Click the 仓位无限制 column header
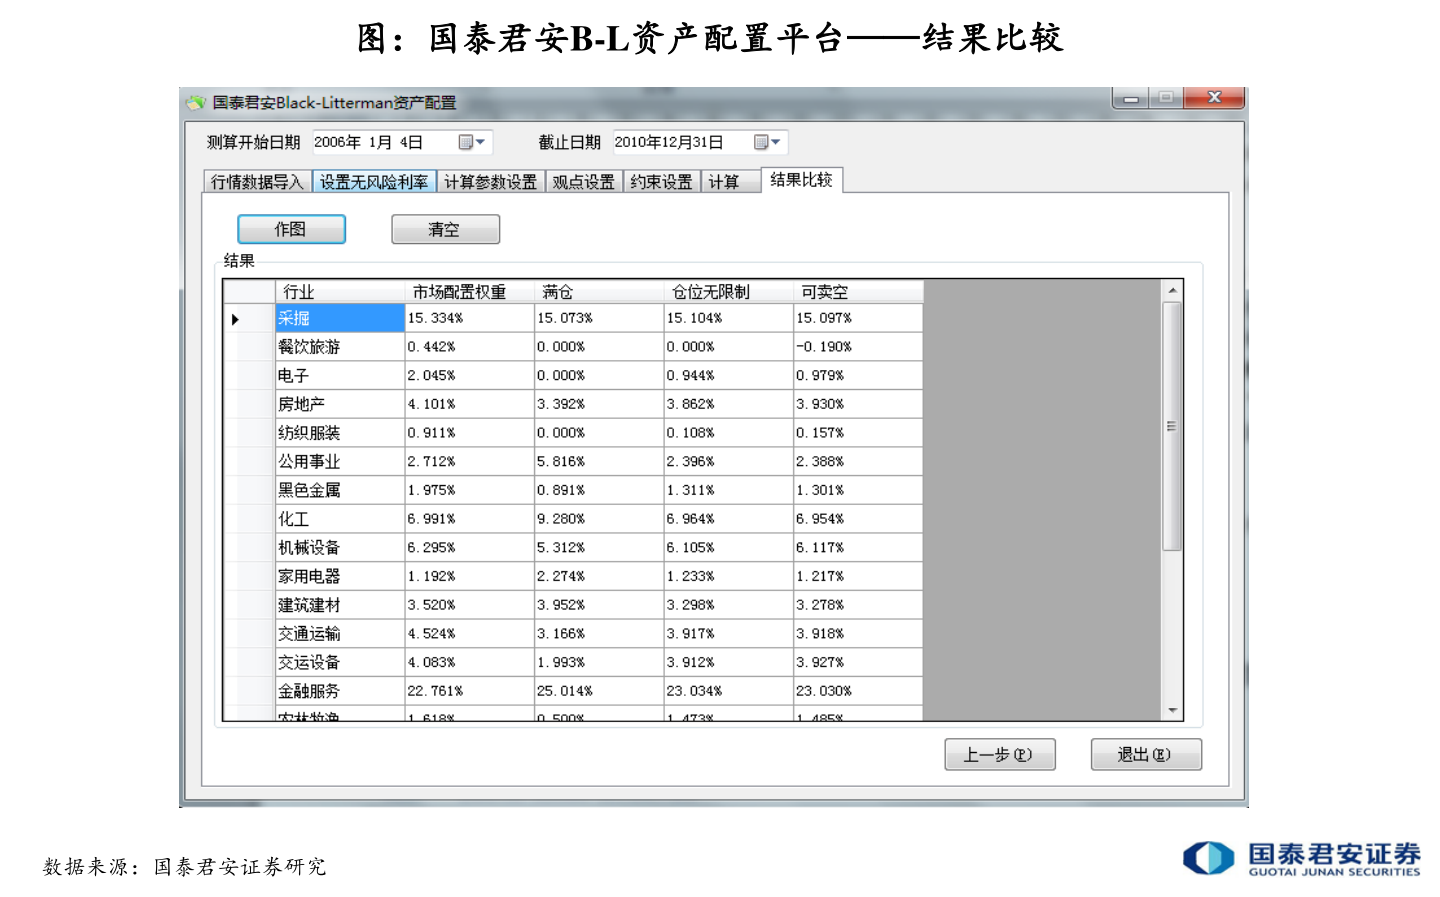The width and height of the screenshot is (1440, 897). click(728, 292)
